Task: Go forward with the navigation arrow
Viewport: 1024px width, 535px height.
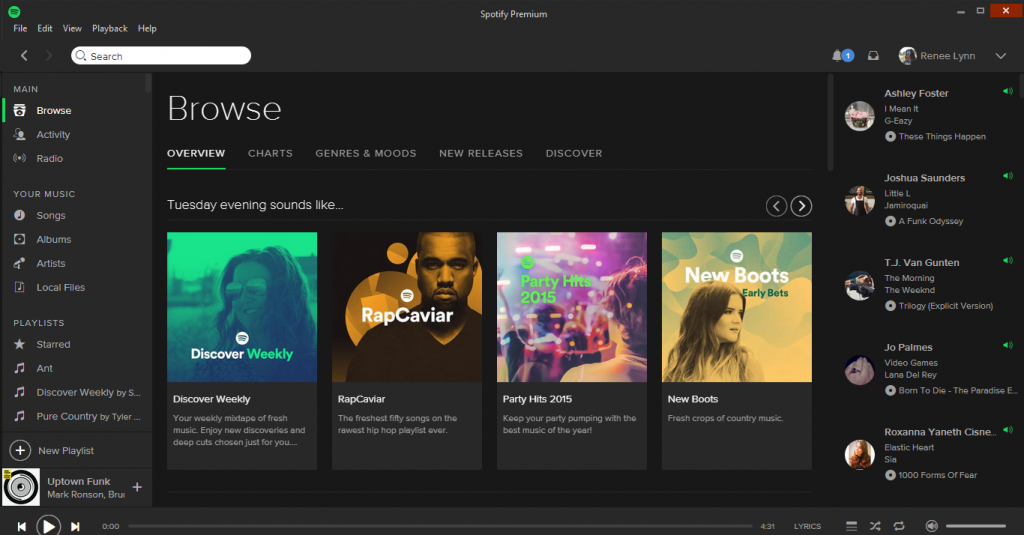Action: (x=48, y=56)
